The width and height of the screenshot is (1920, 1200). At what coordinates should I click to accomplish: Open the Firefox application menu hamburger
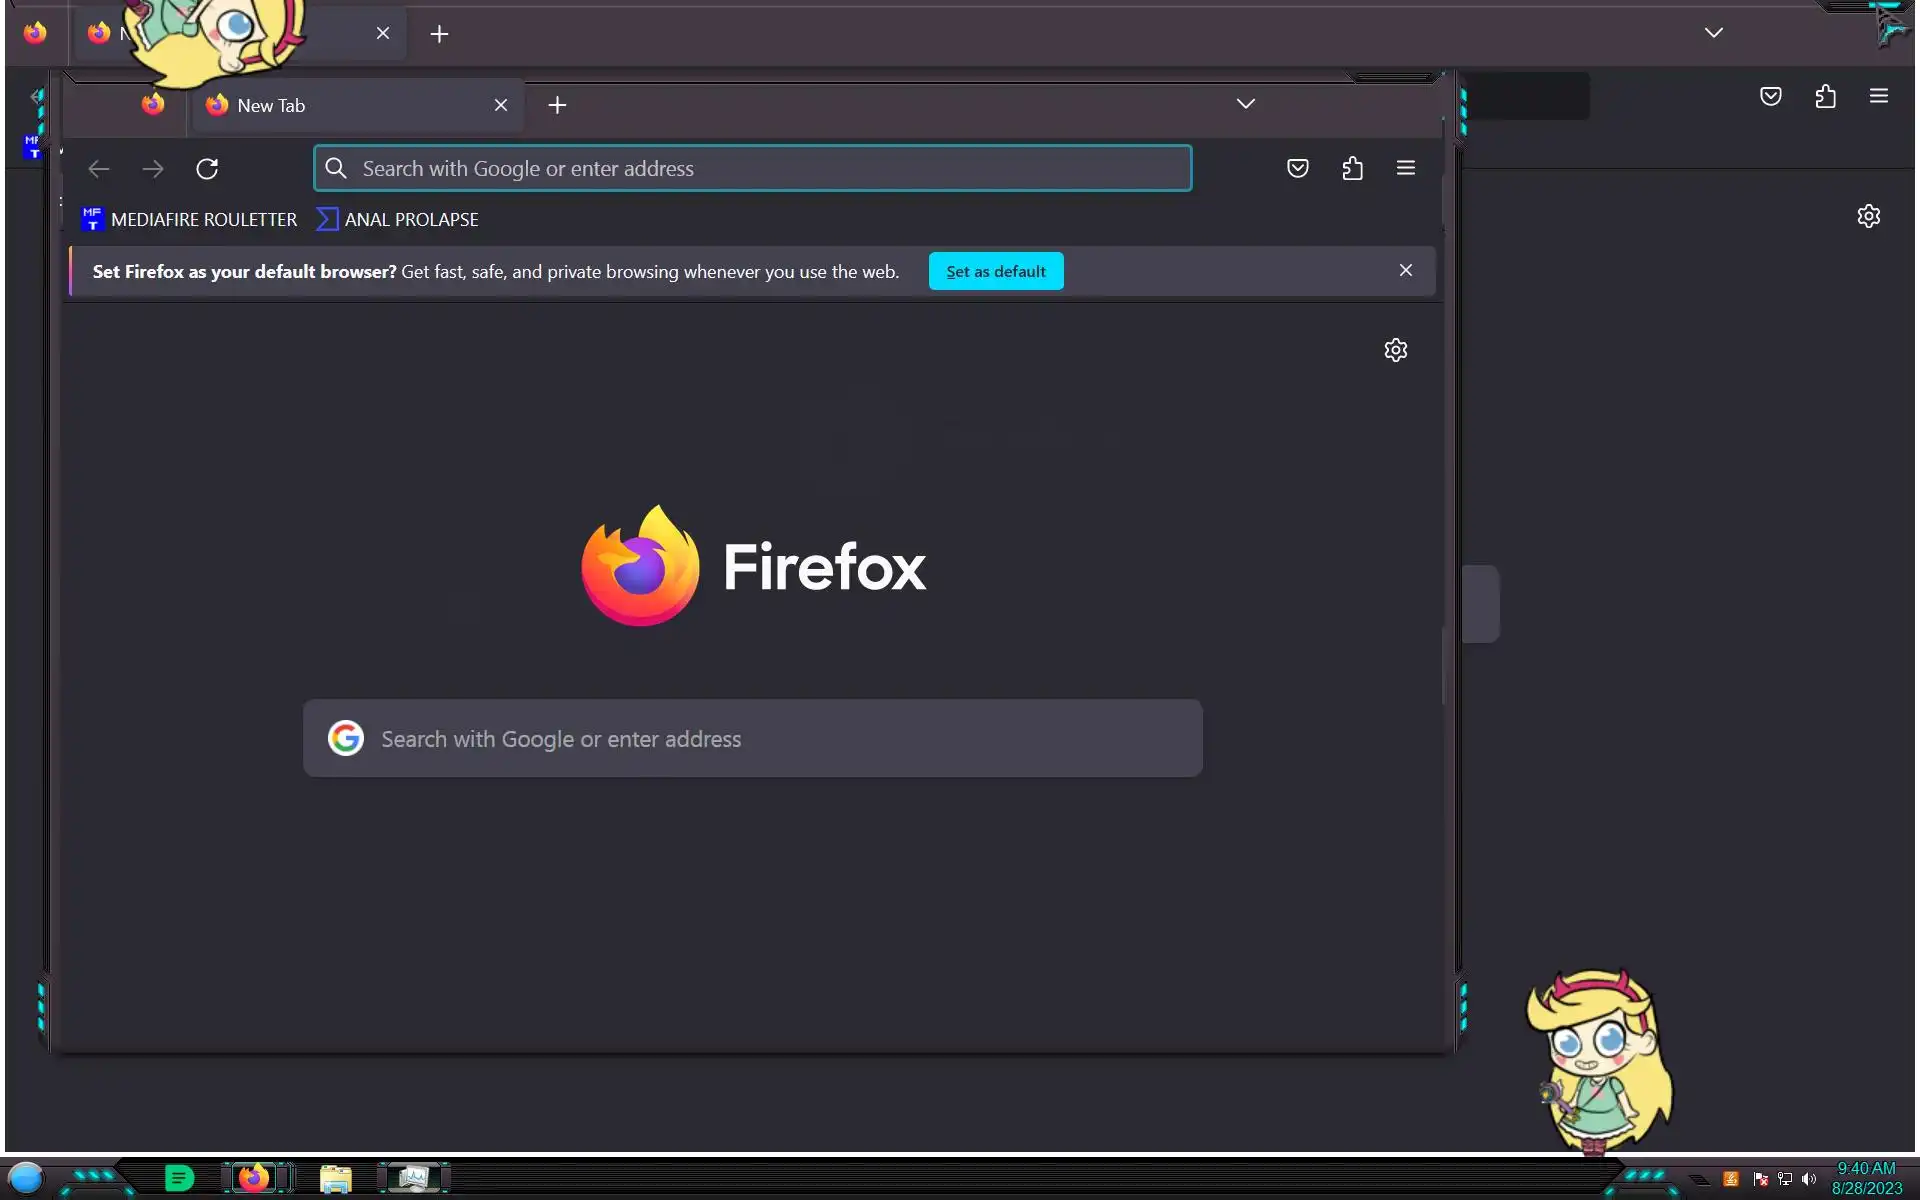tap(1405, 168)
